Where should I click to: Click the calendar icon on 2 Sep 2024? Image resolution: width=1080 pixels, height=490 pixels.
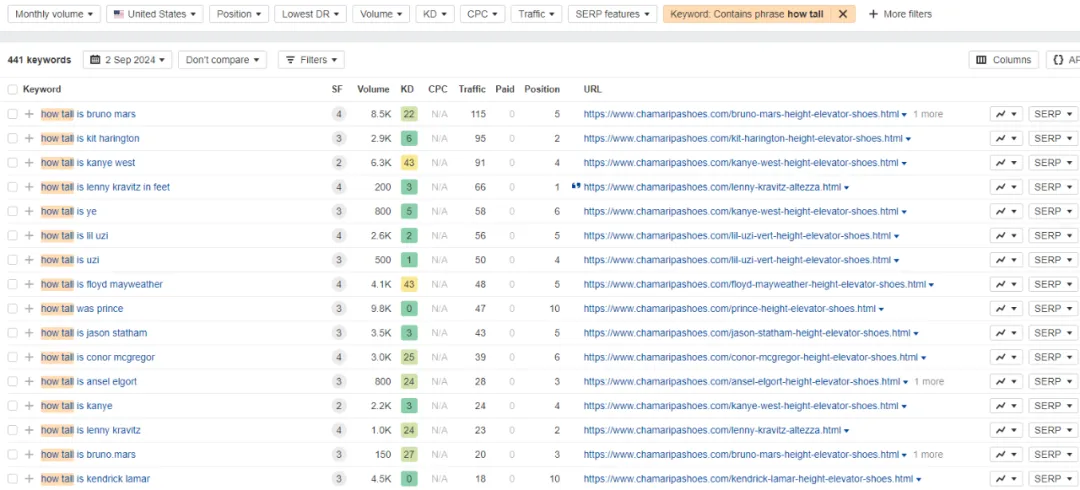pyautogui.click(x=96, y=60)
